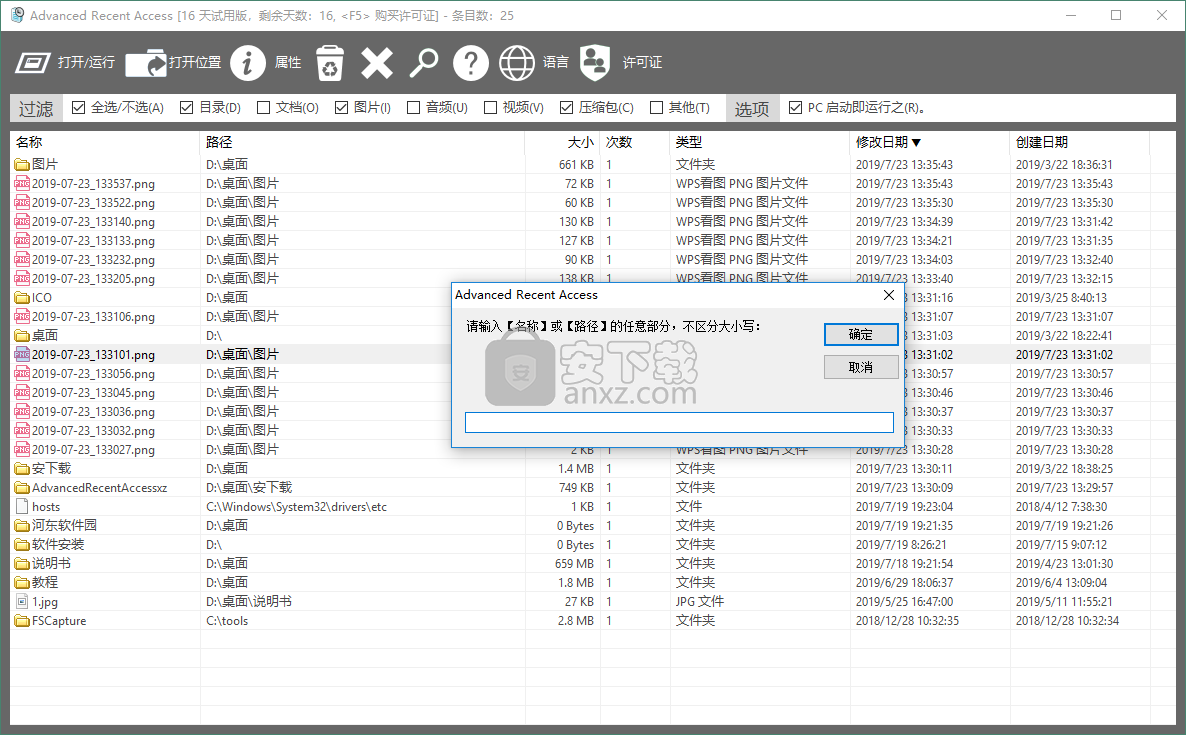Enable the Audio (音频) filter checkbox
Viewport: 1186px width, 735px height.
413,107
